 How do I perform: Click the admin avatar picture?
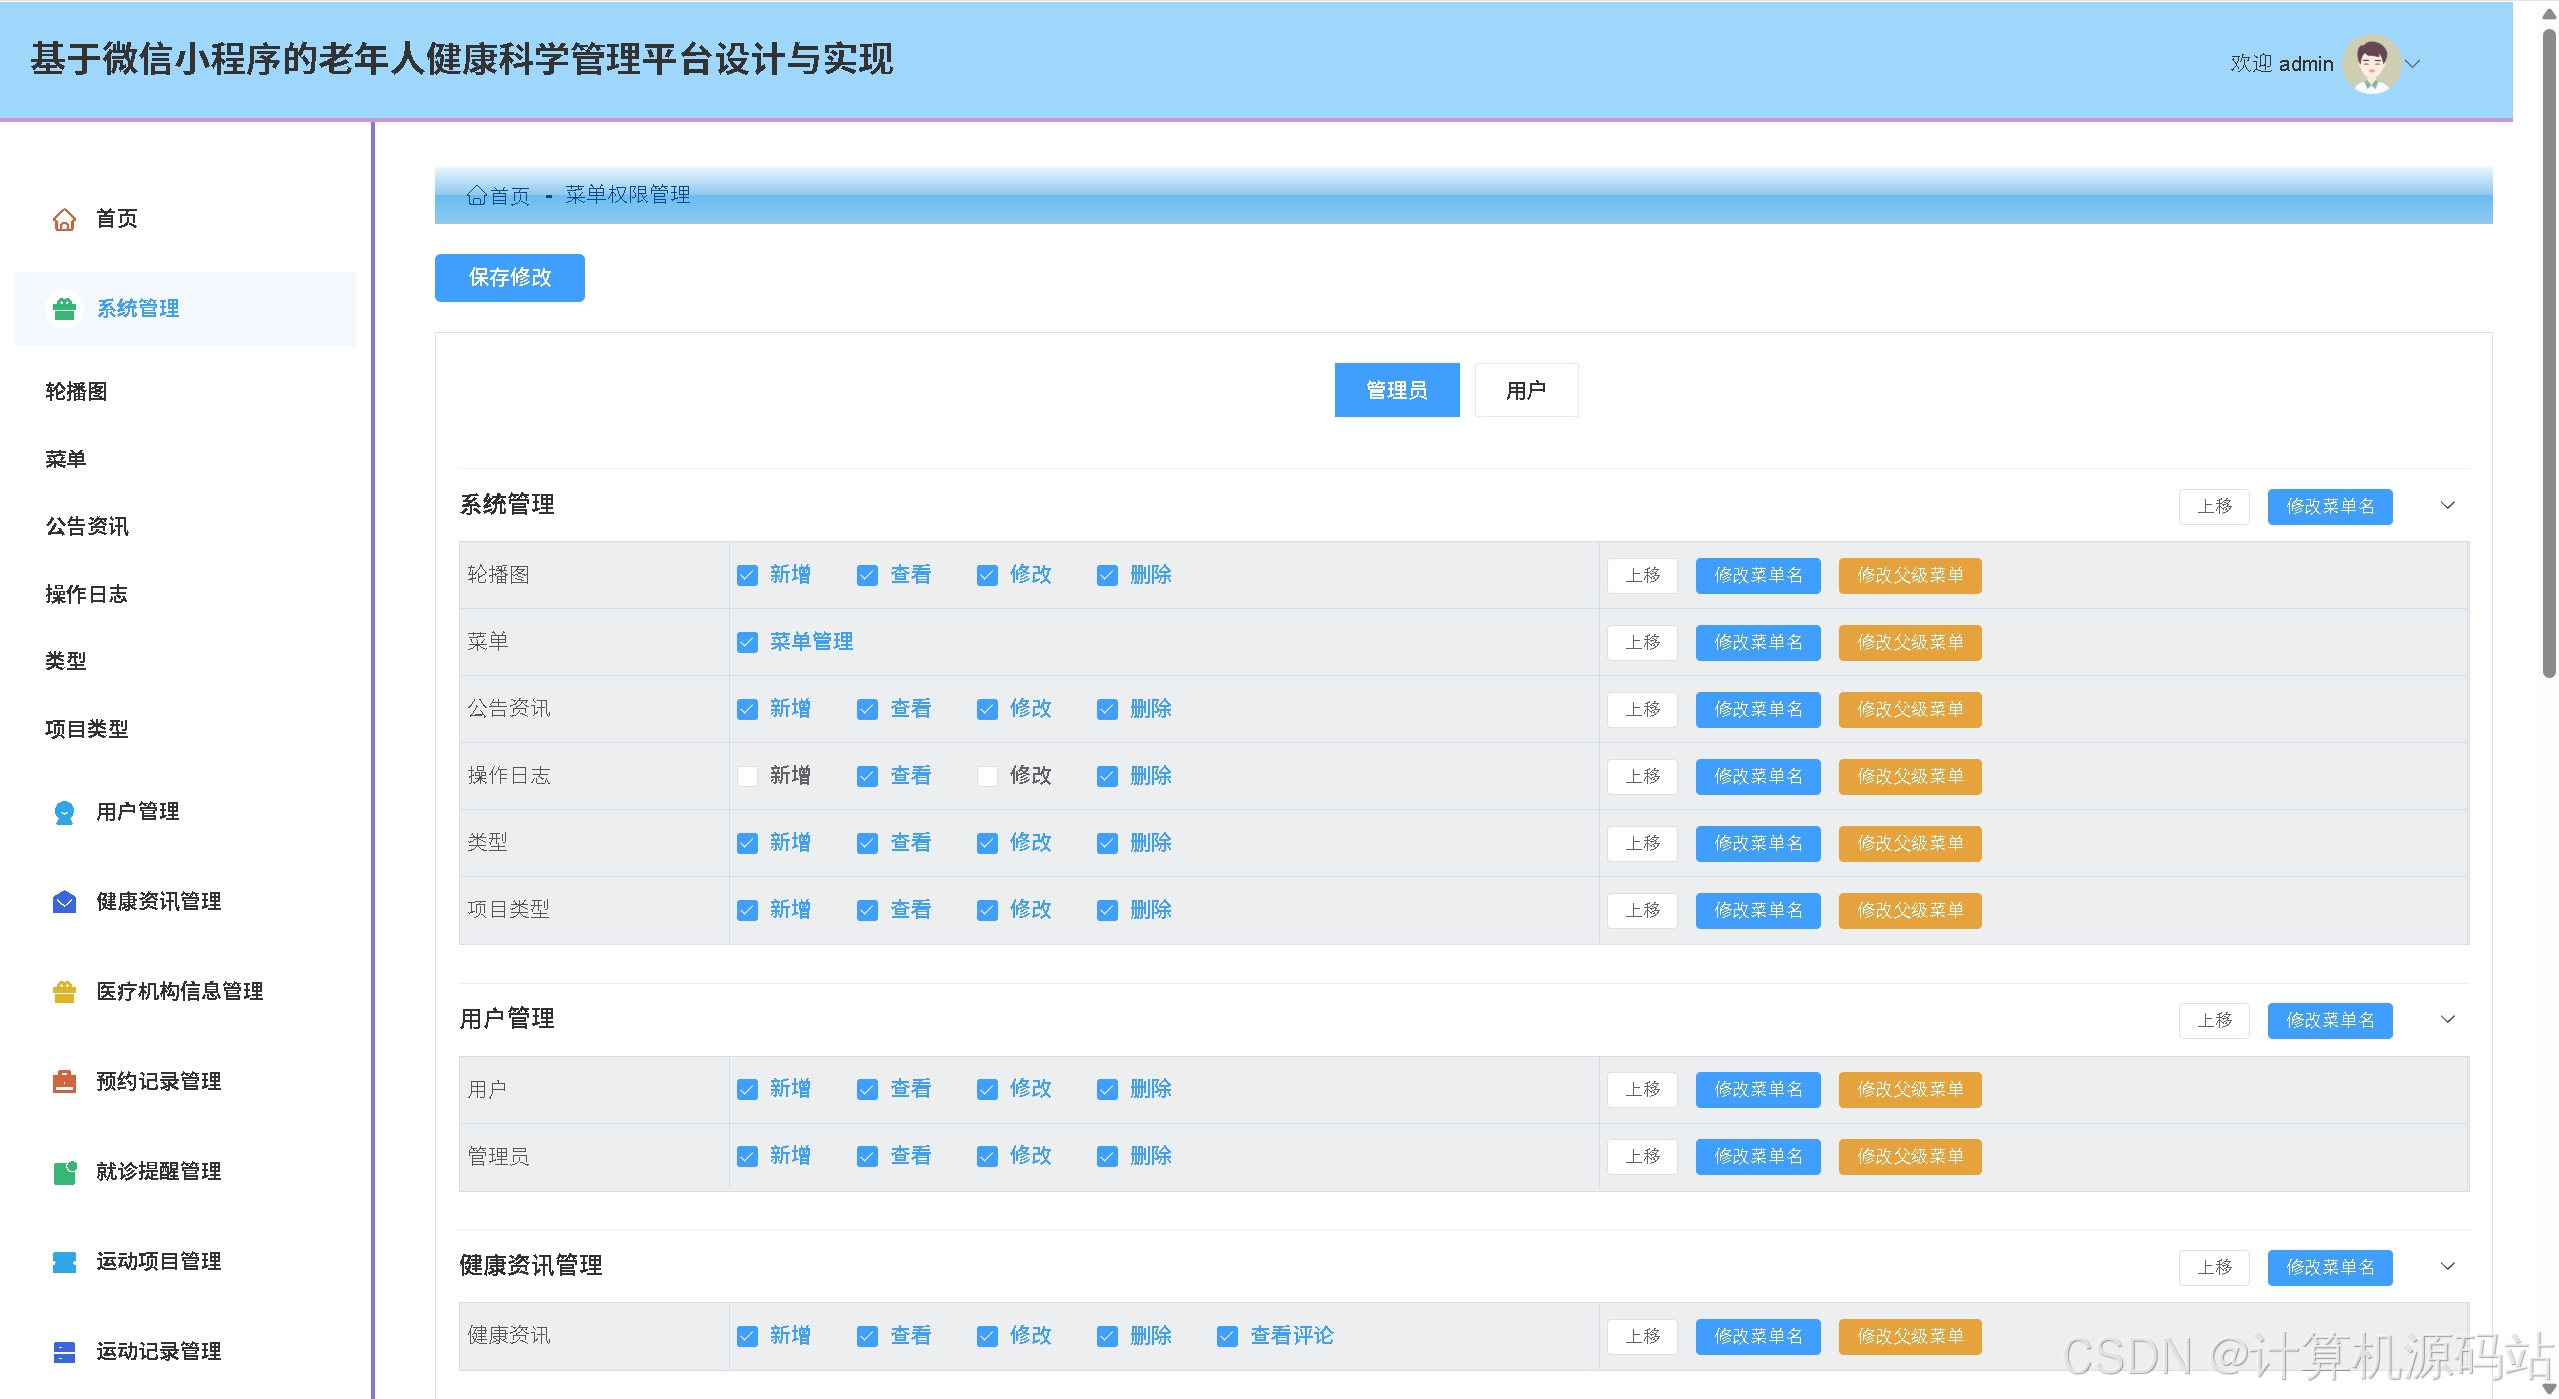click(2371, 64)
